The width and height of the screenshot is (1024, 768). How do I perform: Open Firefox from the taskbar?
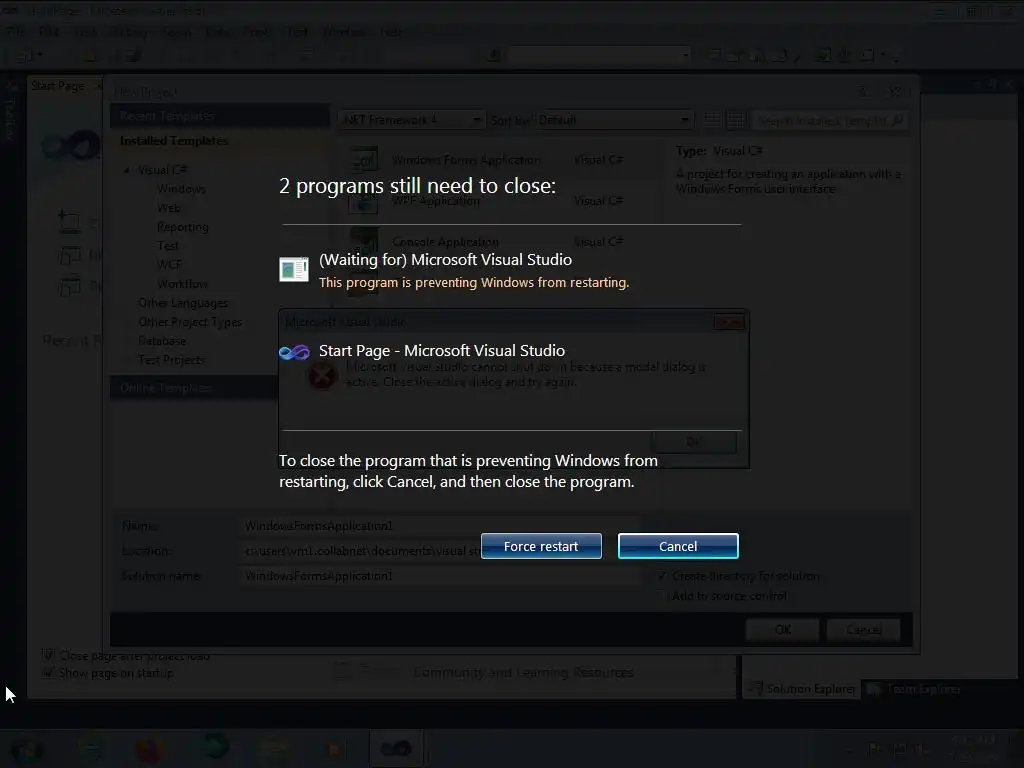point(150,748)
